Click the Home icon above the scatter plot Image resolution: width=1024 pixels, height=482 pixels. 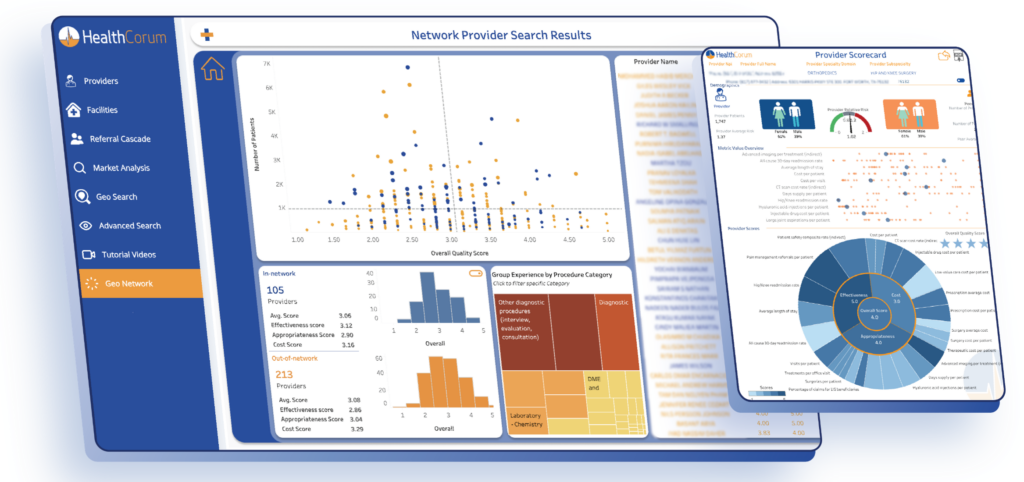click(x=212, y=69)
